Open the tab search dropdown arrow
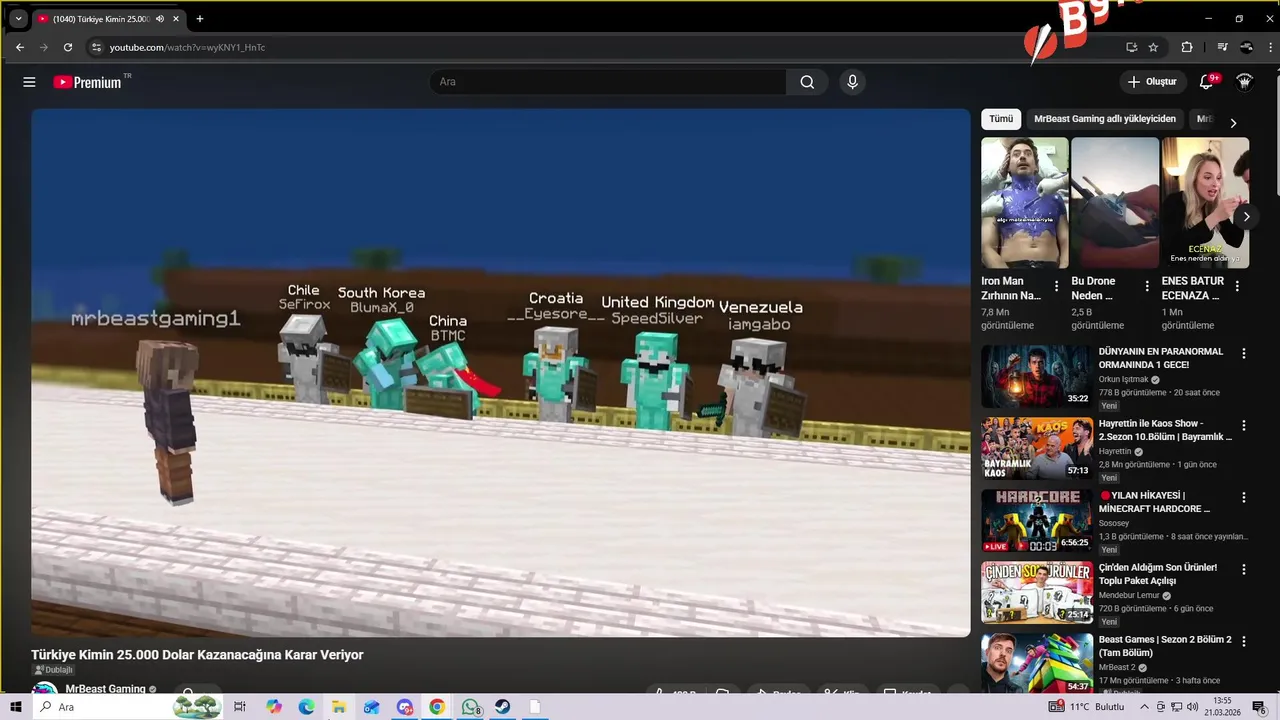This screenshot has height=720, width=1280. [x=18, y=19]
